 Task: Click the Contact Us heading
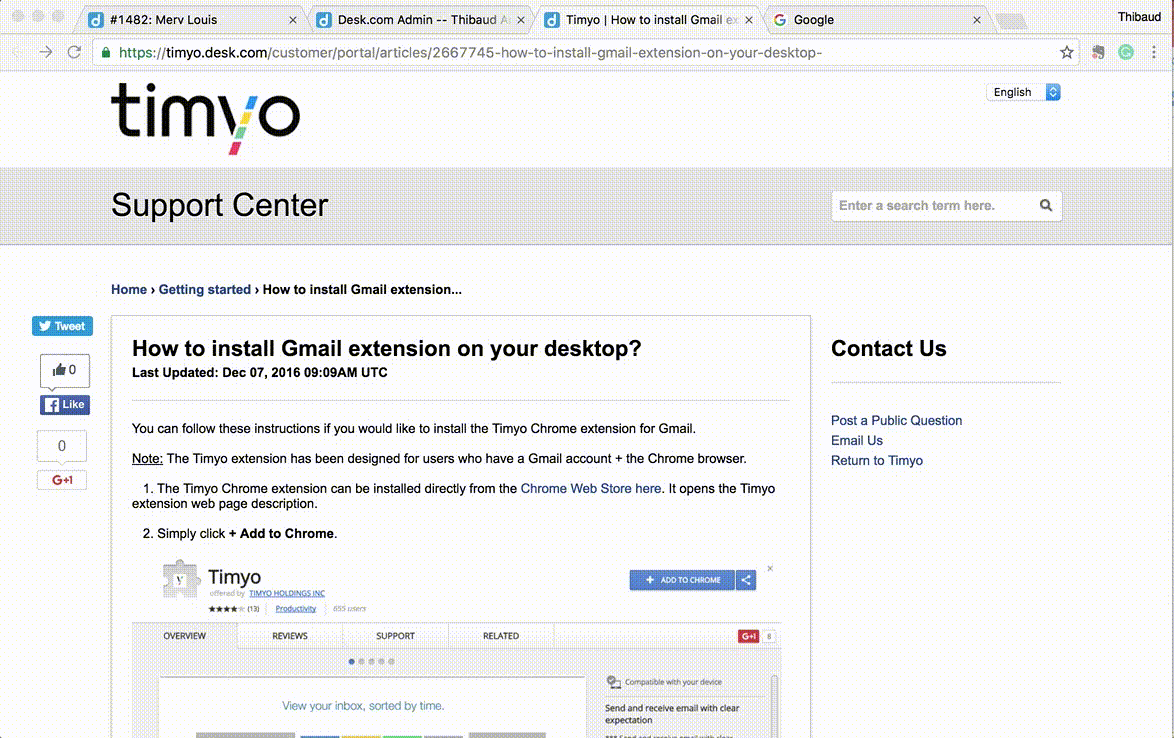coord(889,349)
